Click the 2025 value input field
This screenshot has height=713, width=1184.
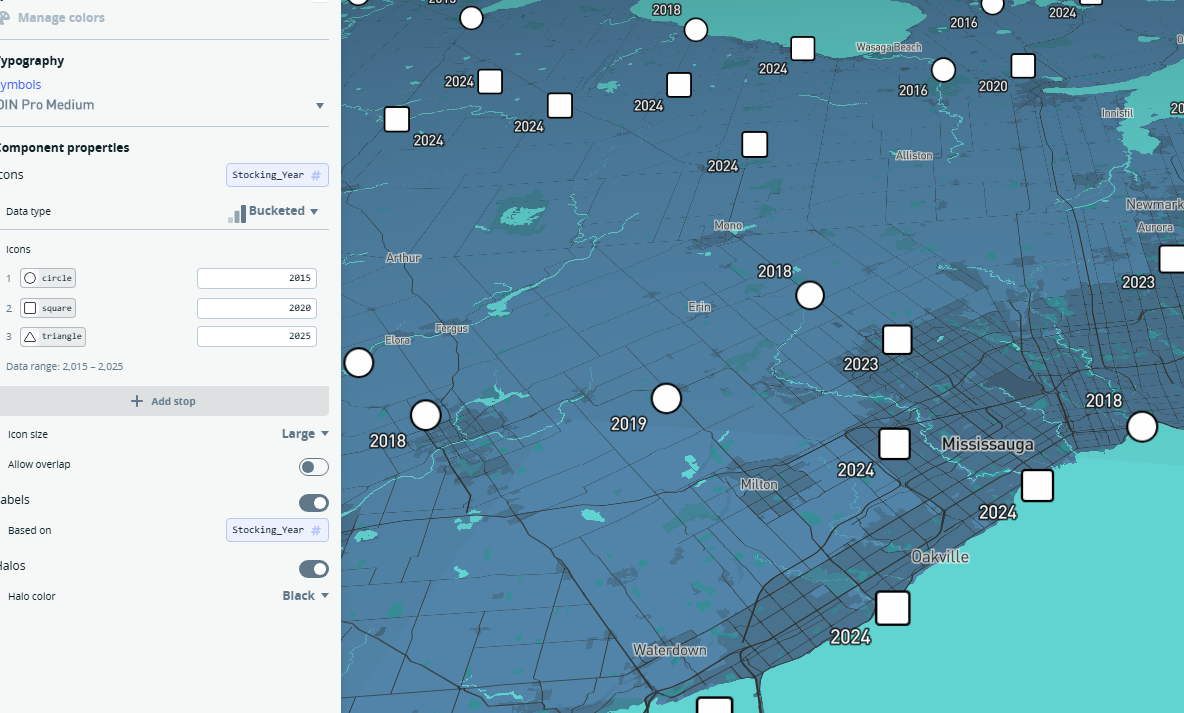[256, 336]
